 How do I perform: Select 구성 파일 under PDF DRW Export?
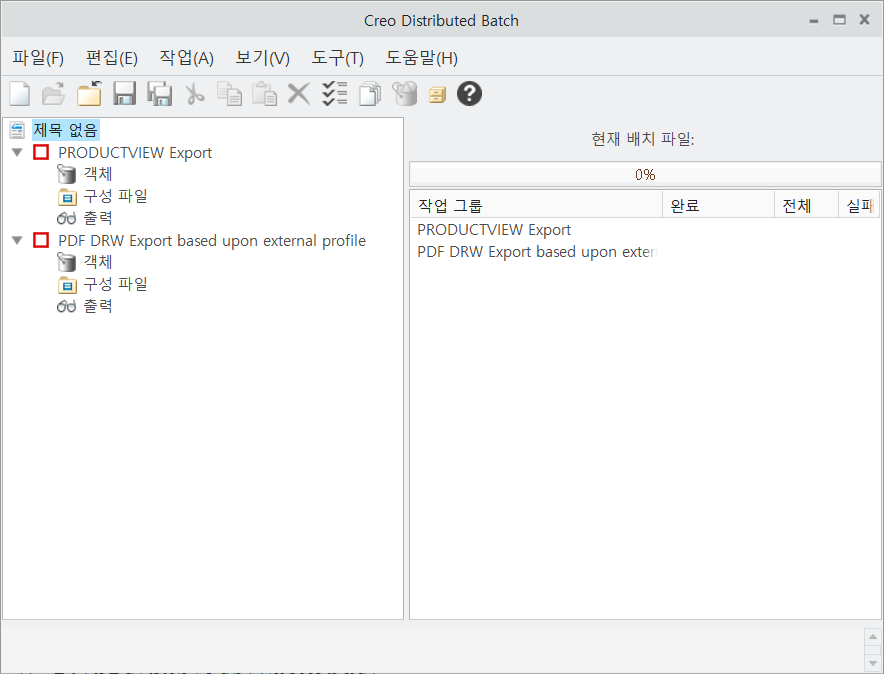pyautogui.click(x=116, y=284)
